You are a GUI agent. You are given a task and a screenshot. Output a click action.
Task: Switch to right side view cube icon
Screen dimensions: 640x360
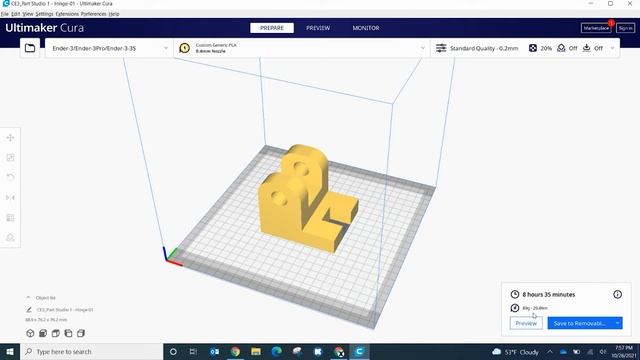(81, 333)
